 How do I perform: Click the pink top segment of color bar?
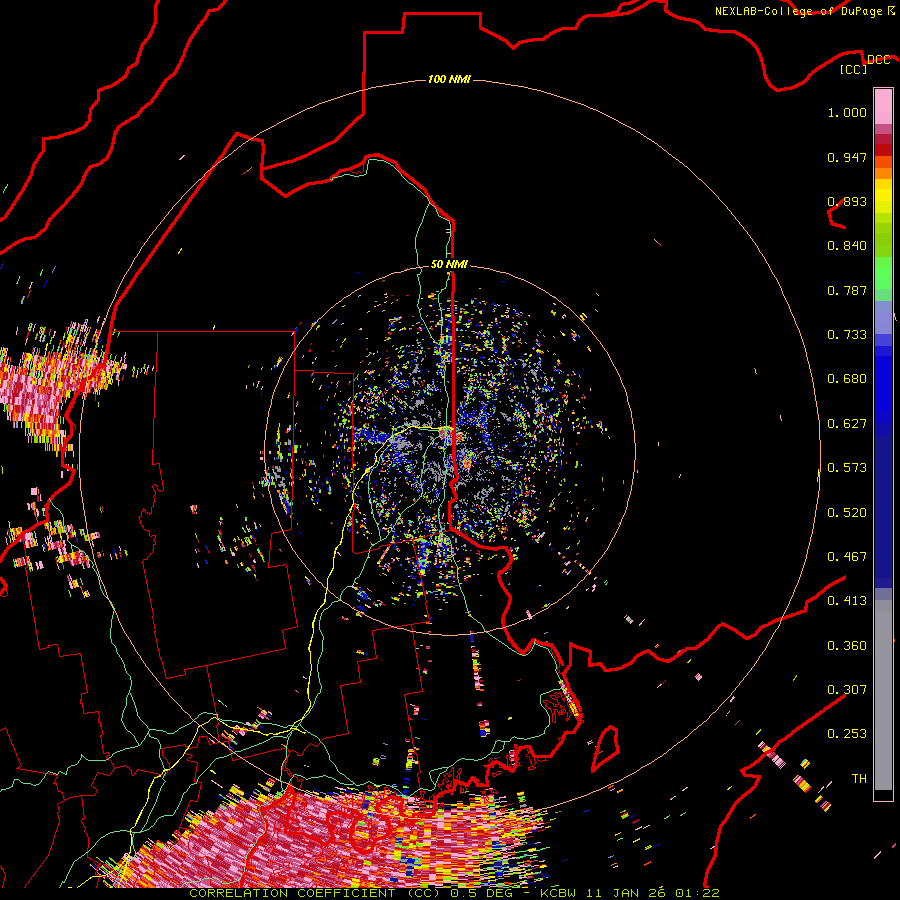pos(883,106)
